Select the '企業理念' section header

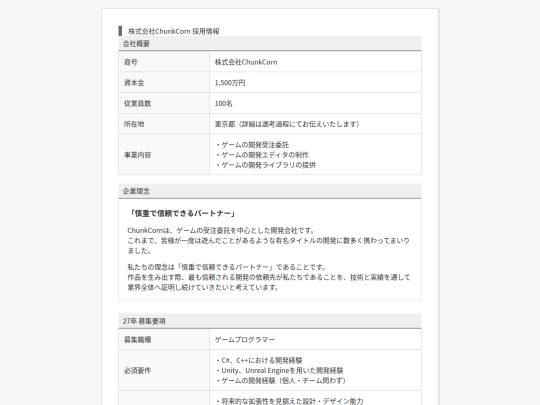tap(270, 191)
